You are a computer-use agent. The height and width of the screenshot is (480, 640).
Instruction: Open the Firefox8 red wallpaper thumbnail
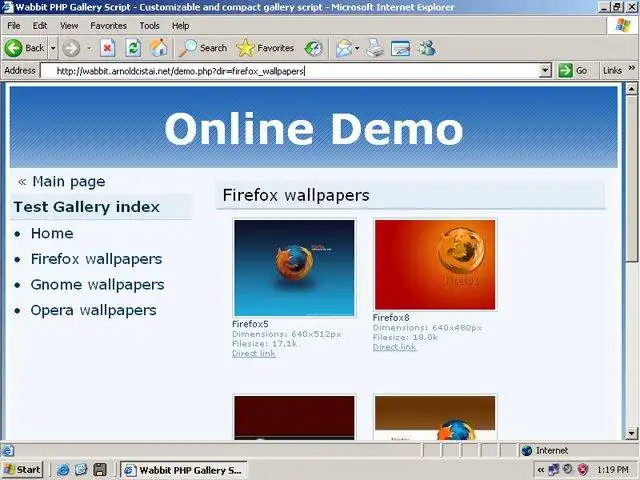pos(435,264)
